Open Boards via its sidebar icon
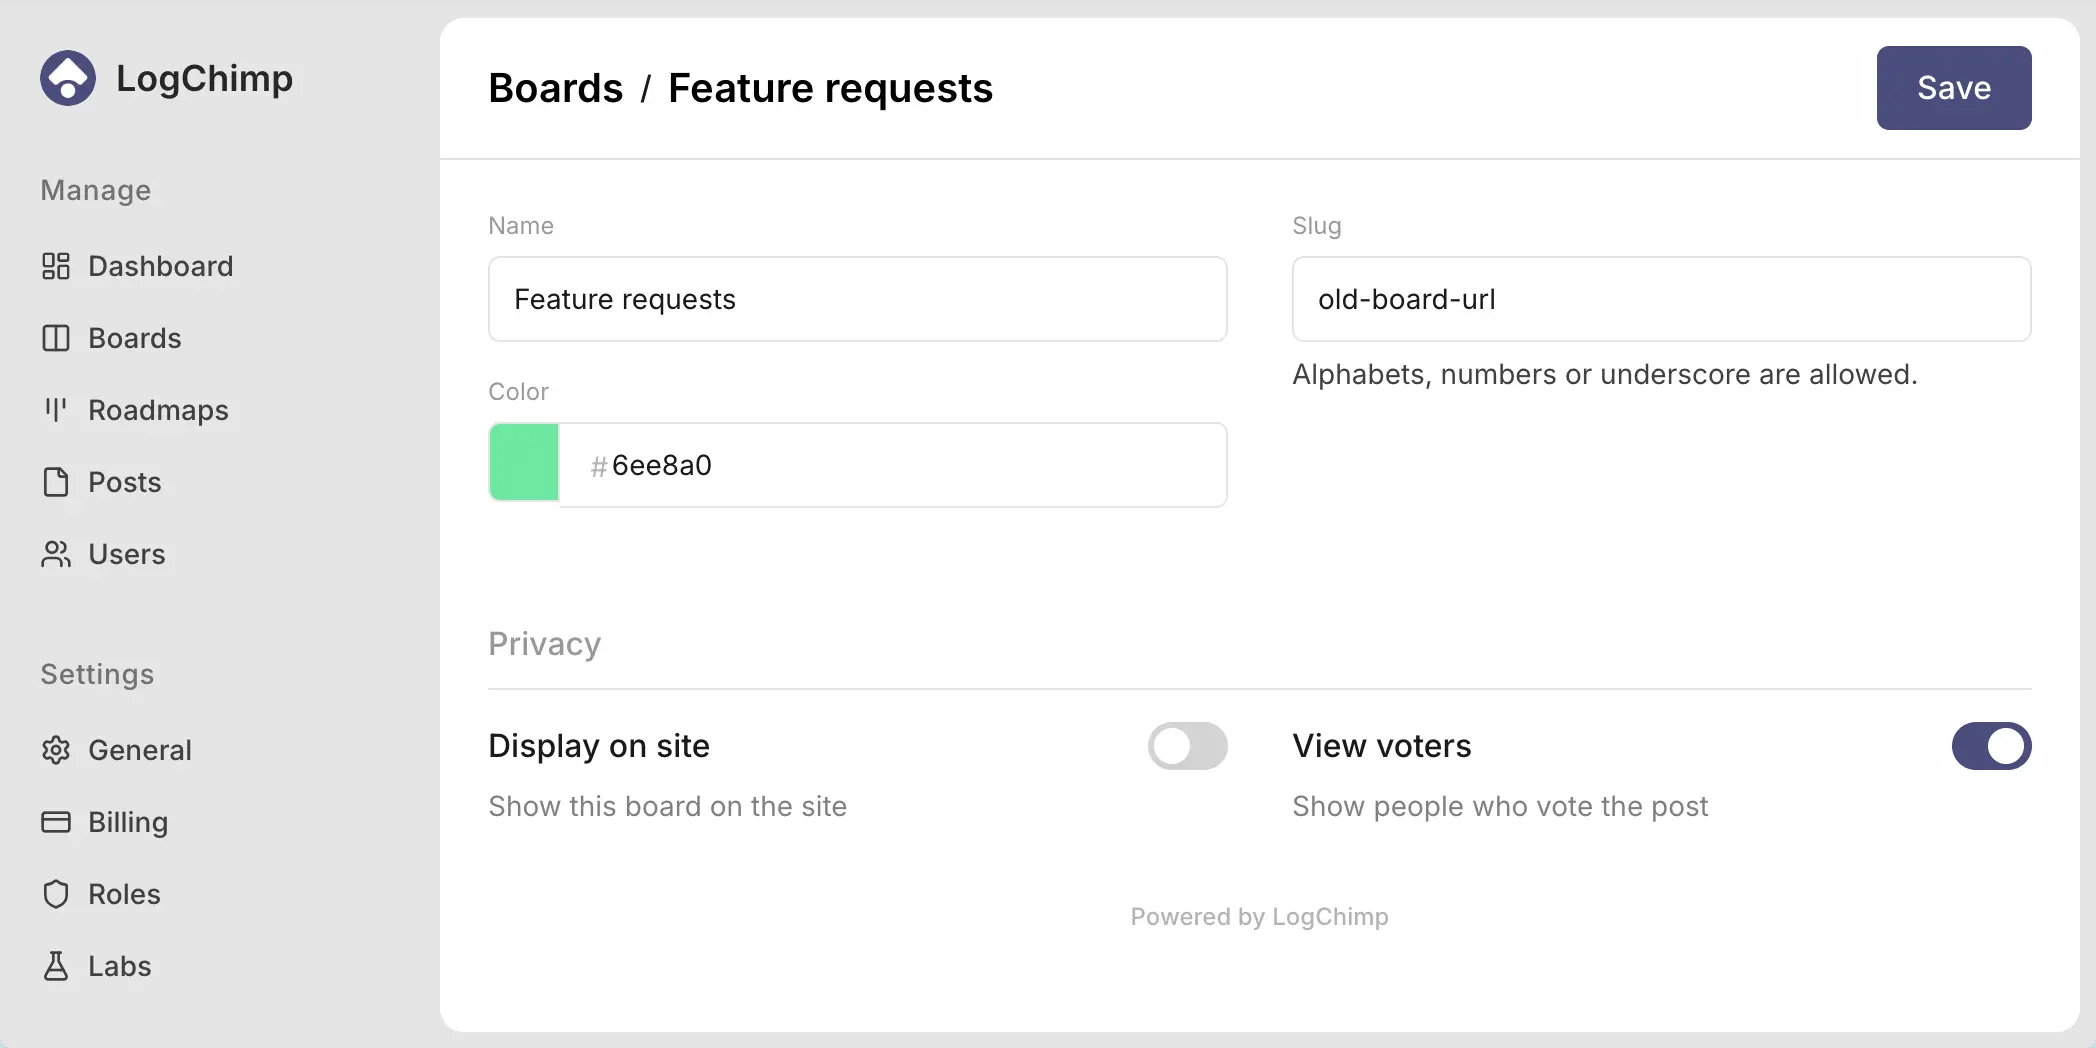This screenshot has height=1048, width=2096. coord(56,338)
